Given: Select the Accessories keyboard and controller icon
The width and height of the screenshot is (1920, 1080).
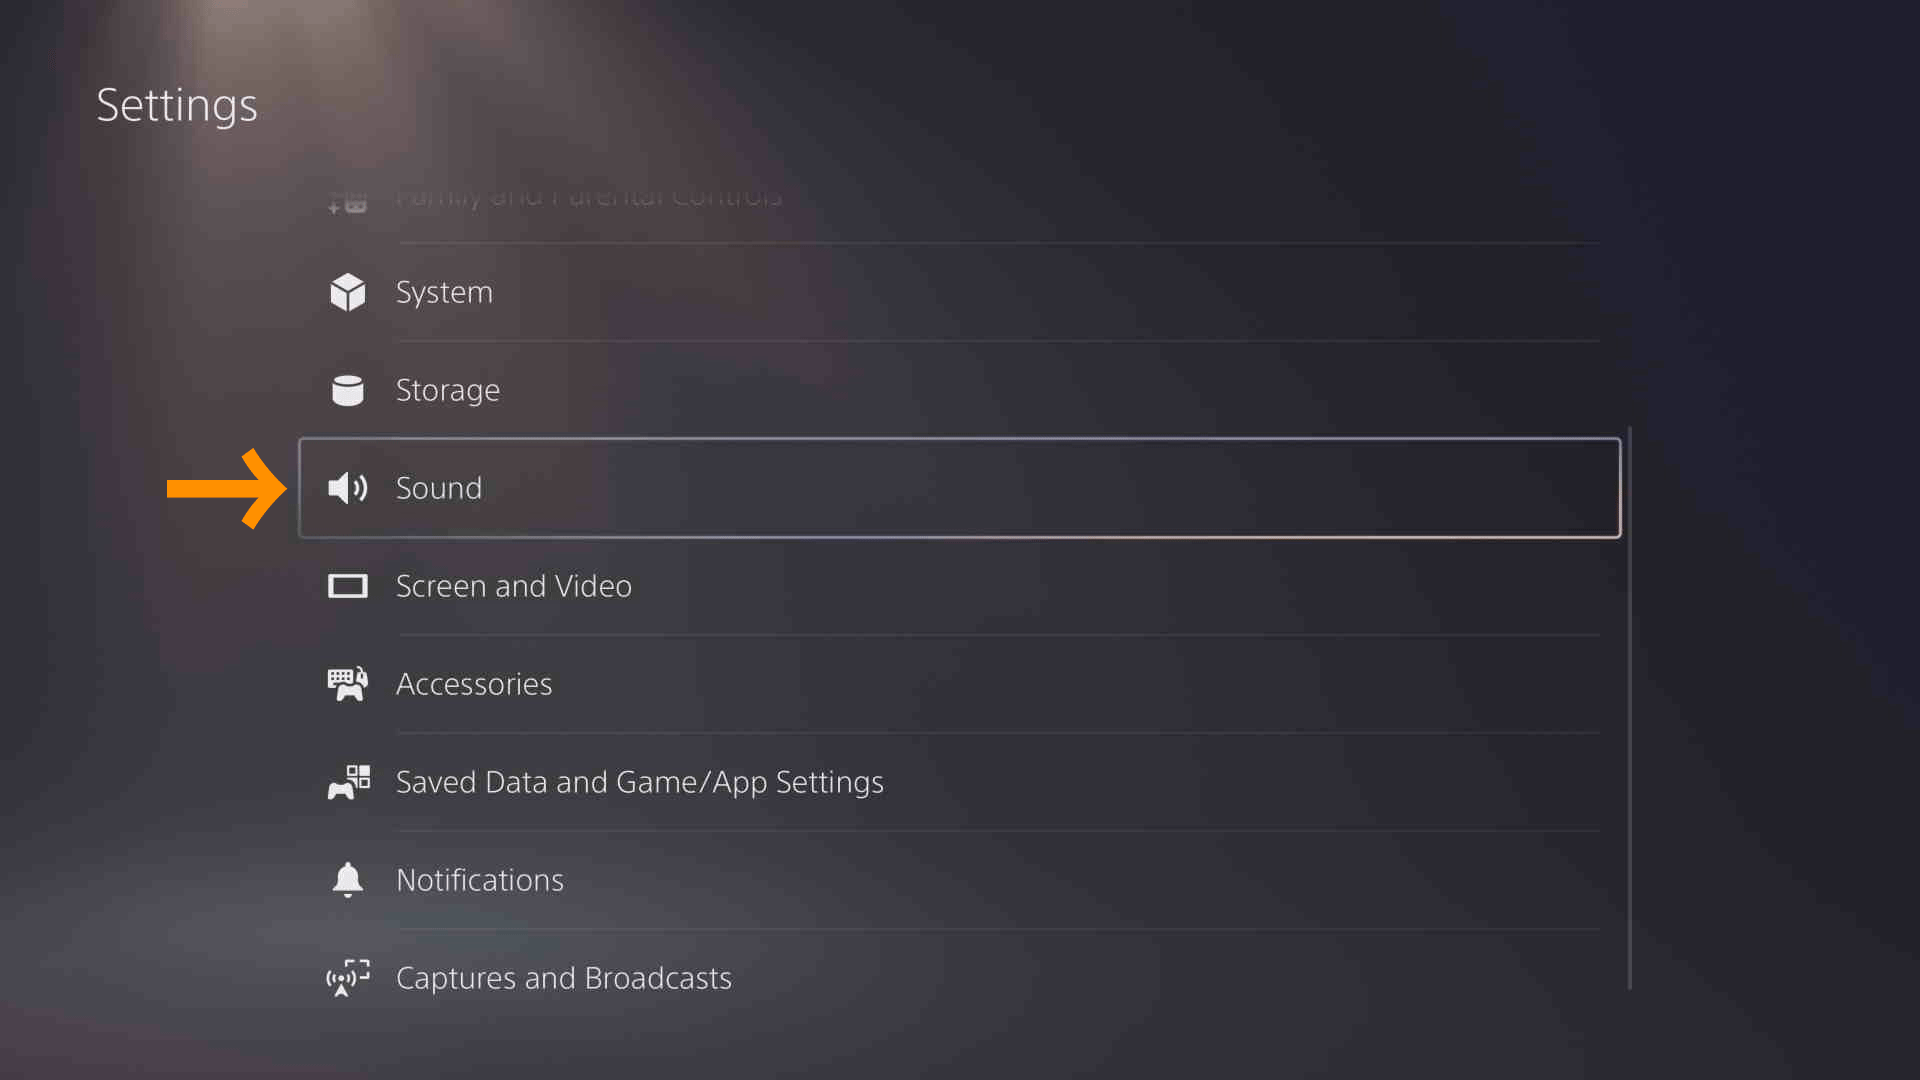Looking at the screenshot, I should [x=347, y=684].
